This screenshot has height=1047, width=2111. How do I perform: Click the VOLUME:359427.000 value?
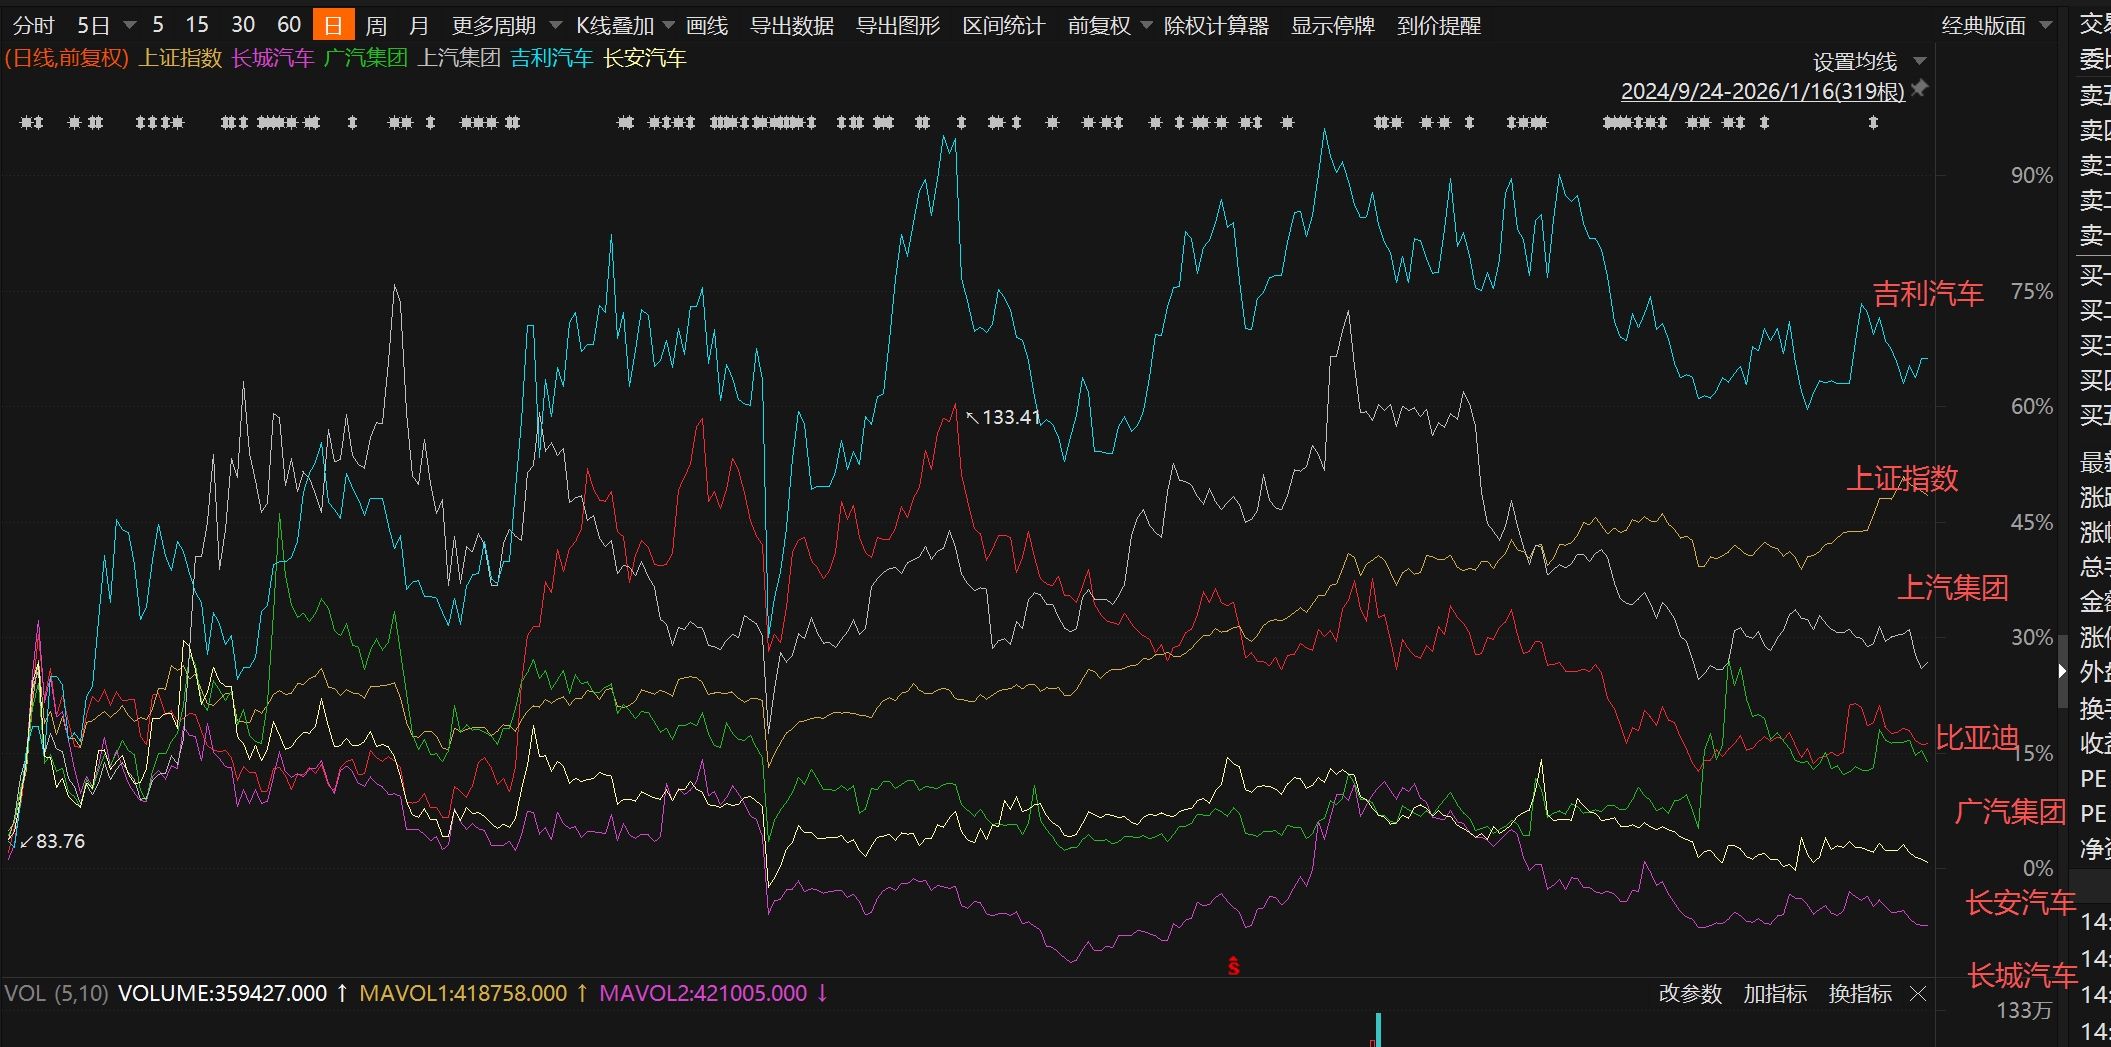pyautogui.click(x=223, y=994)
